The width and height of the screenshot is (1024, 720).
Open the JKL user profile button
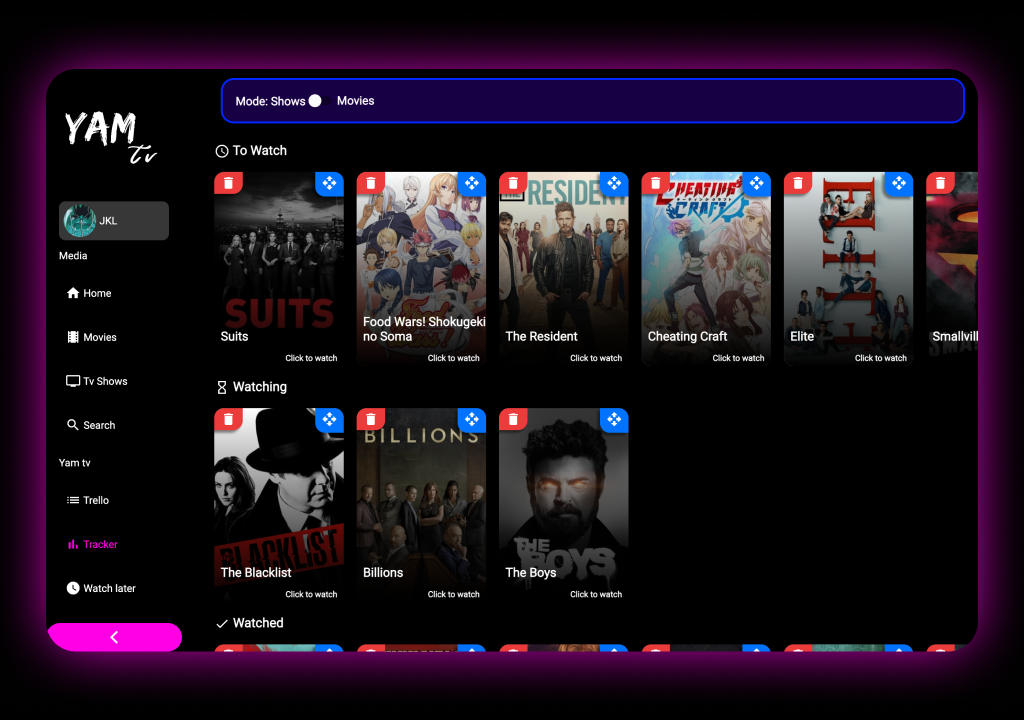pos(114,221)
